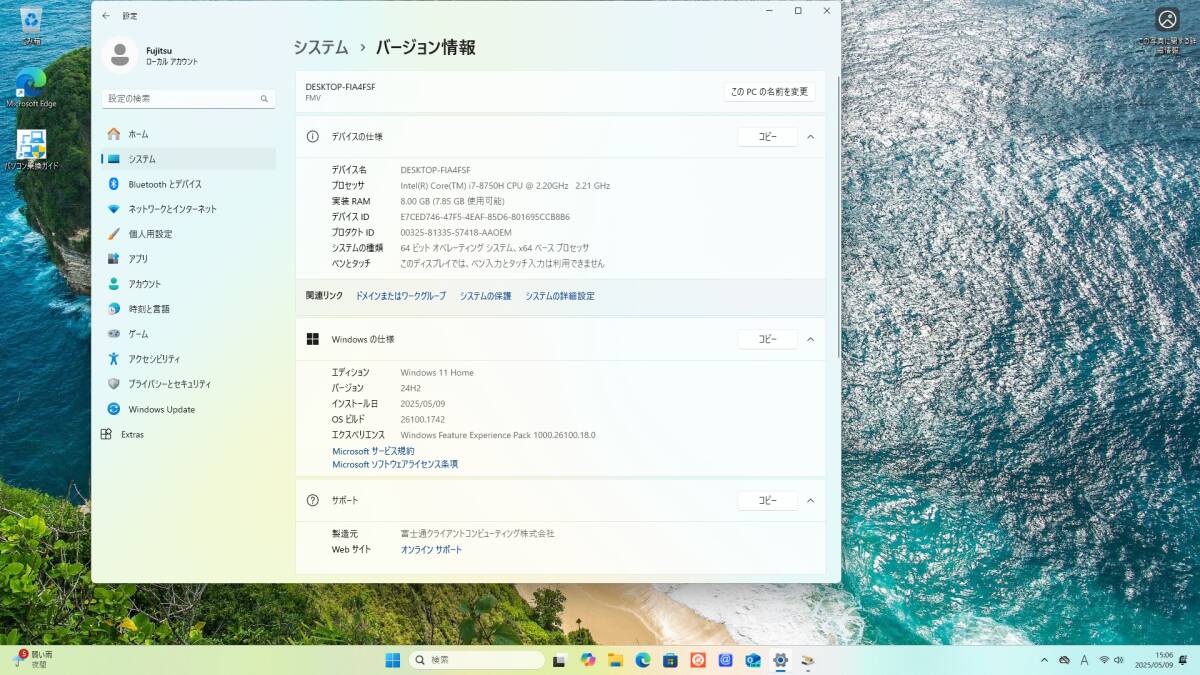Open アプリ settings in the sidebar
Image resolution: width=1200 pixels, height=675 pixels.
[x=188, y=259]
